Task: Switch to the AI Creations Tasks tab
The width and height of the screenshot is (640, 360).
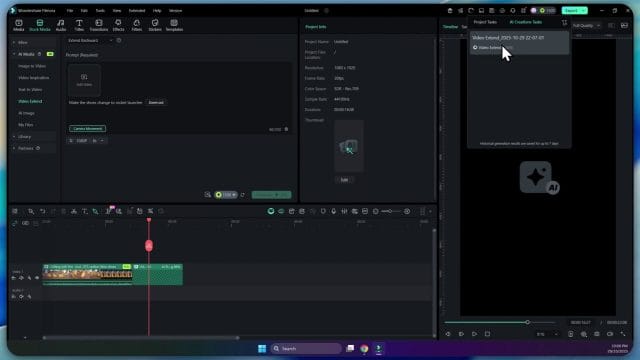Action: (x=526, y=22)
